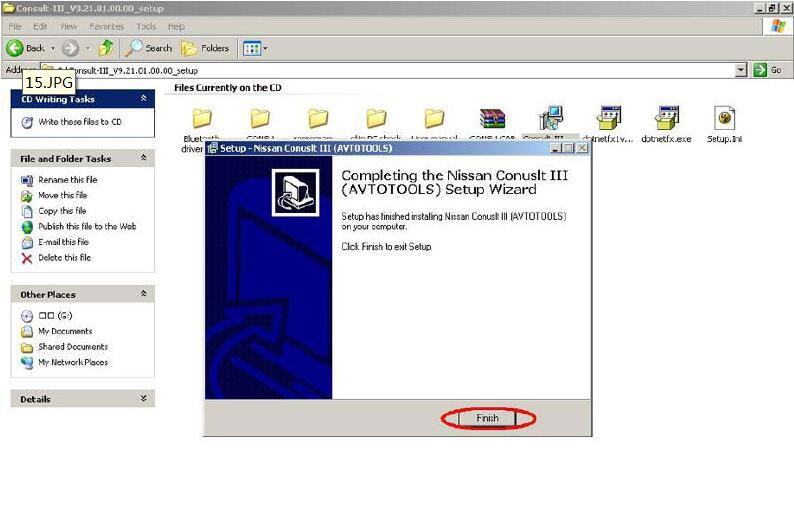Image resolution: width=794 pixels, height=530 pixels.
Task: Expand the address bar dropdown arrow
Action: [x=741, y=70]
